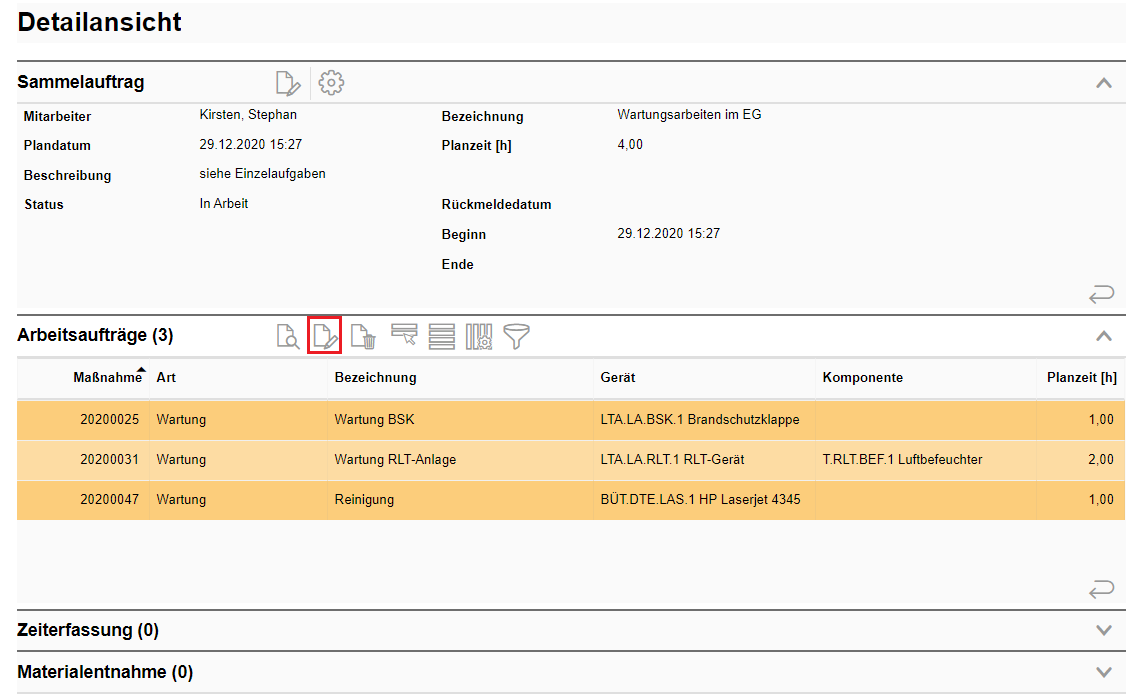Select the Wartung RLT-Anlage row
The width and height of the screenshot is (1143, 699).
[394, 460]
